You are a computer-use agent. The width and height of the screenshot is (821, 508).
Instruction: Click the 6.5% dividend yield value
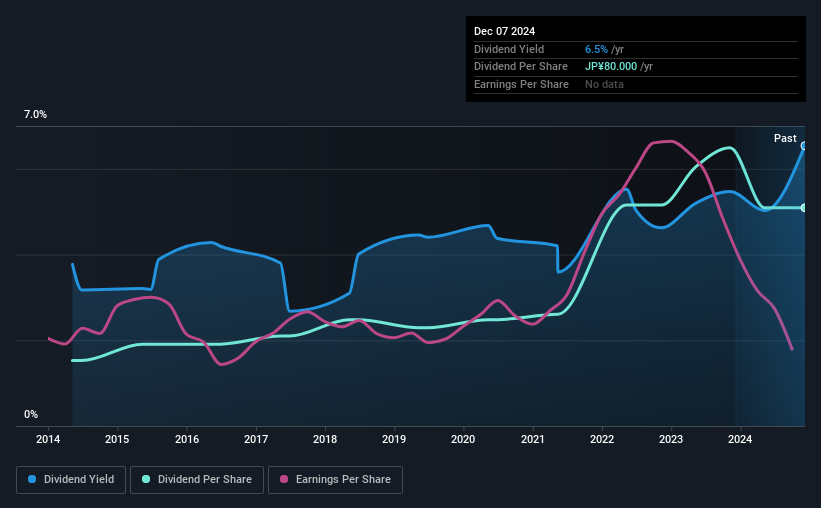click(596, 49)
